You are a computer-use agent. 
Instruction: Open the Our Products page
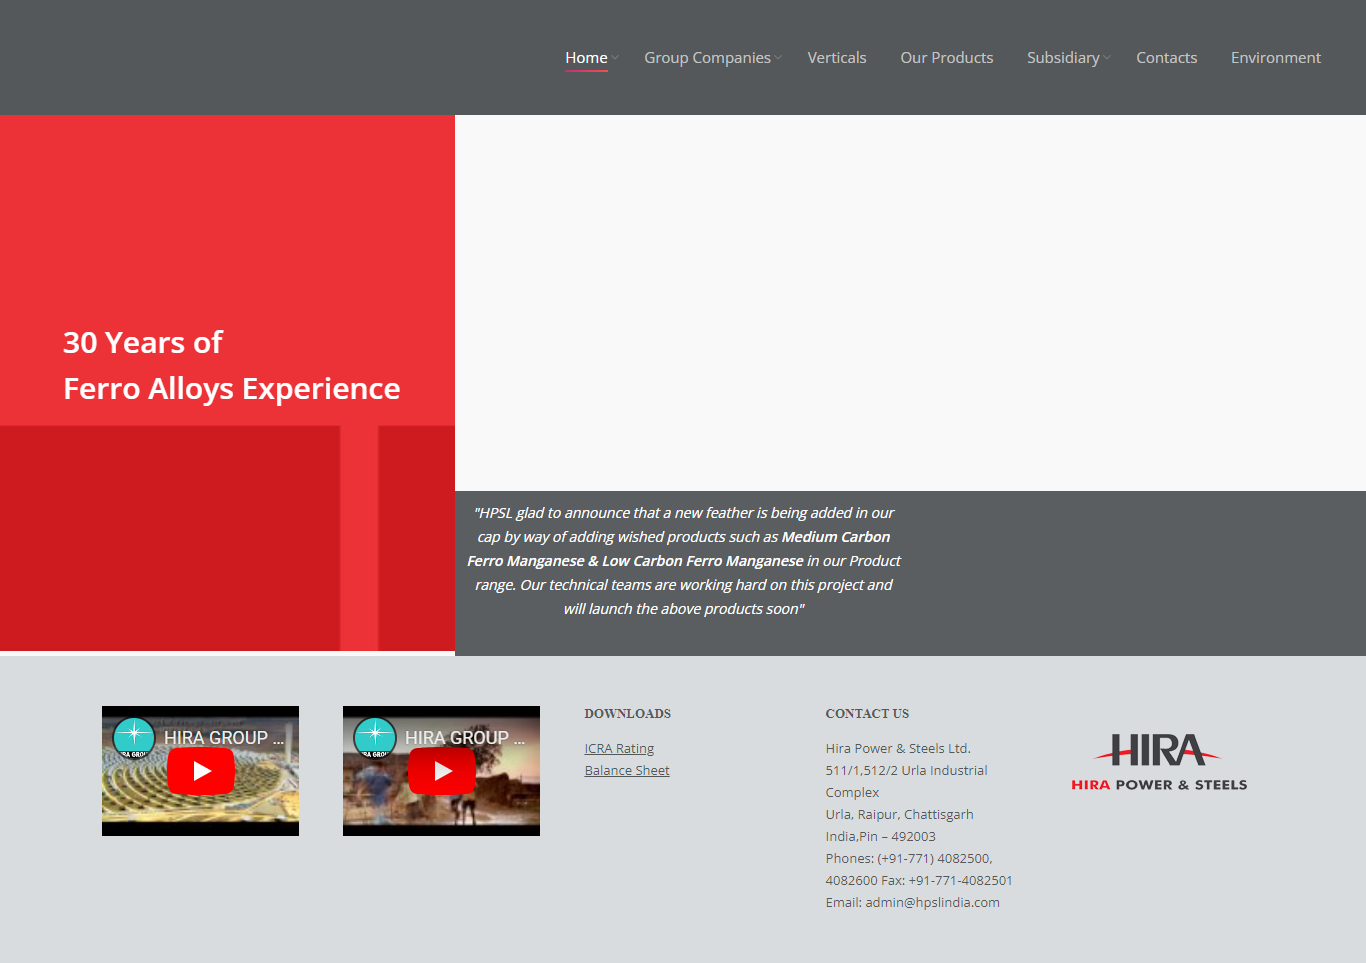[947, 58]
